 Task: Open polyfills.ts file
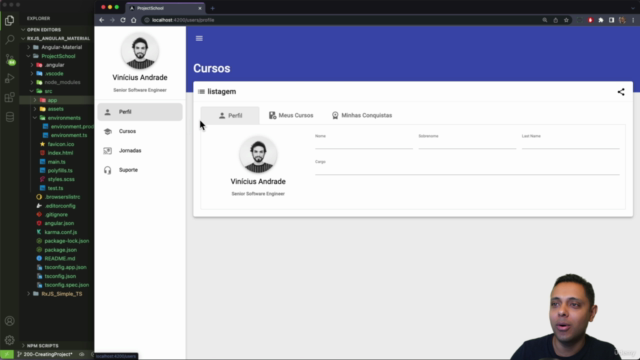(x=60, y=171)
